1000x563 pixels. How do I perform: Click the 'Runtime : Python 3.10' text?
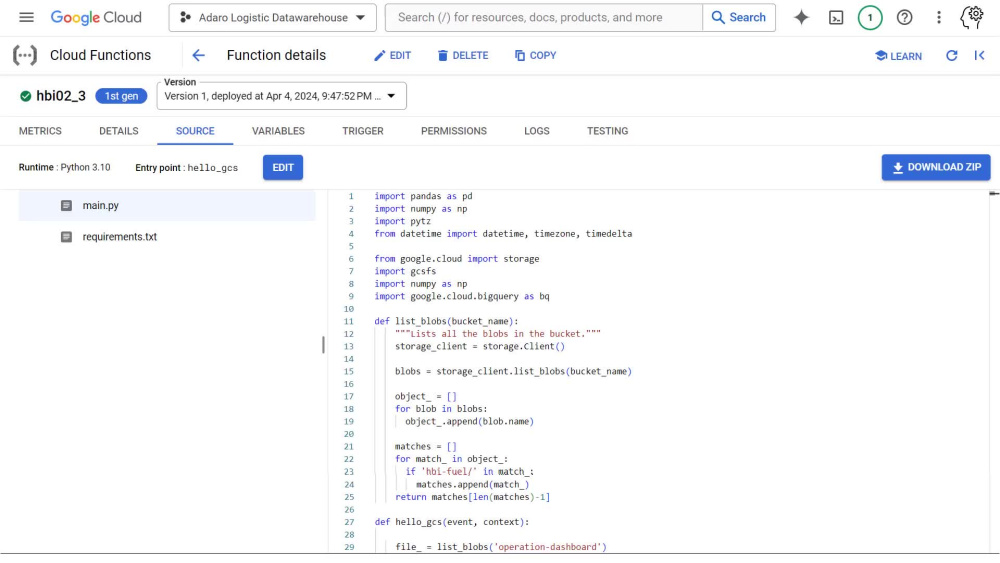click(64, 168)
